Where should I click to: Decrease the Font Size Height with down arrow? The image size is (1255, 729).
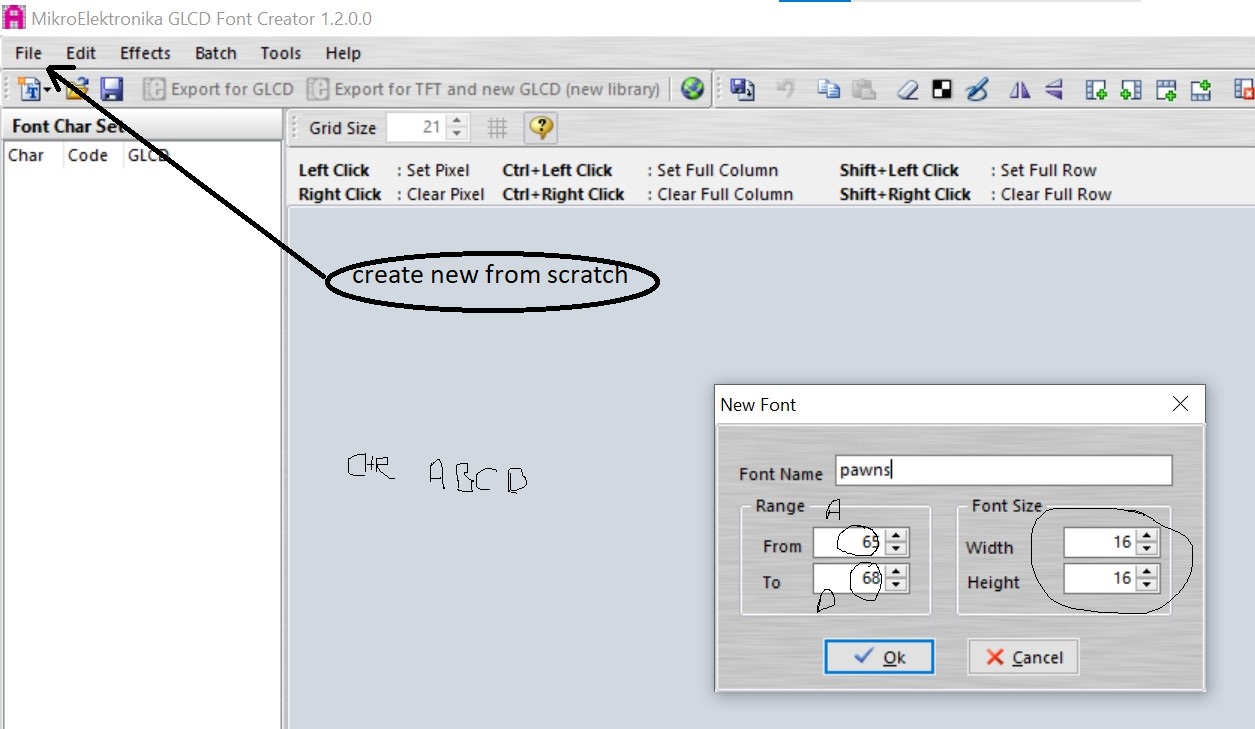(x=1147, y=584)
